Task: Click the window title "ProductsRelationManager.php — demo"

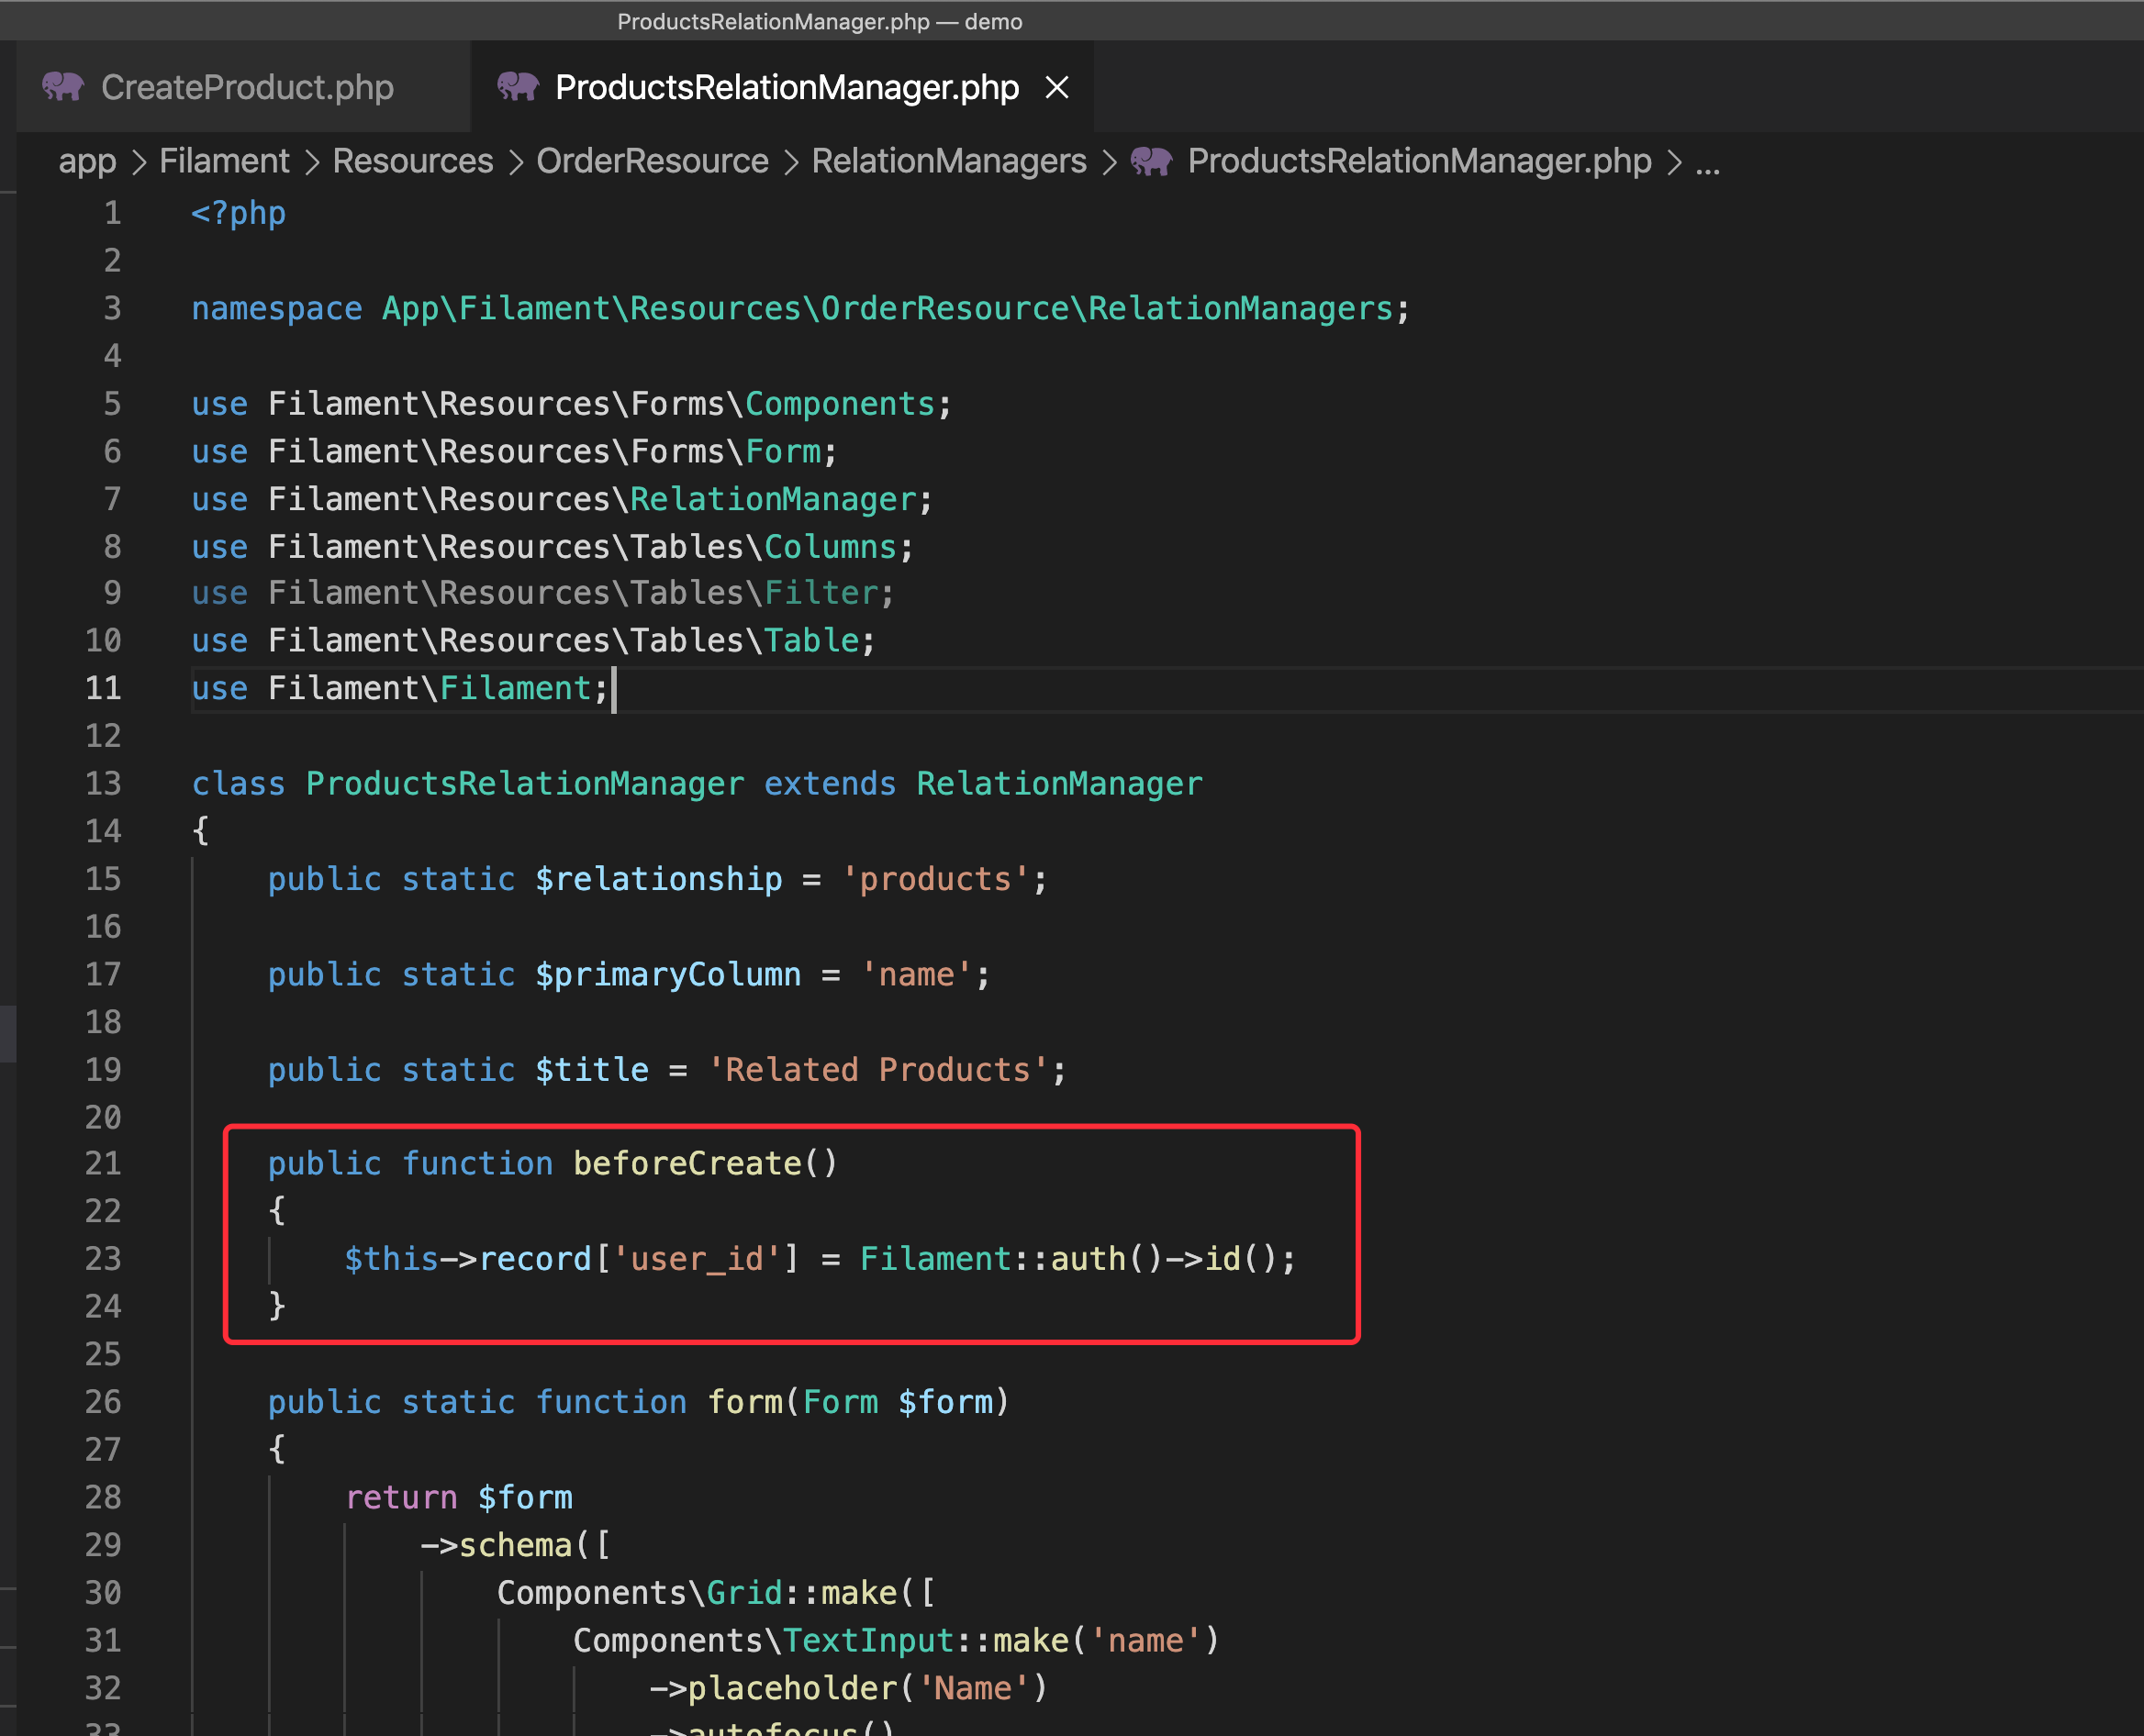Action: (x=819, y=21)
